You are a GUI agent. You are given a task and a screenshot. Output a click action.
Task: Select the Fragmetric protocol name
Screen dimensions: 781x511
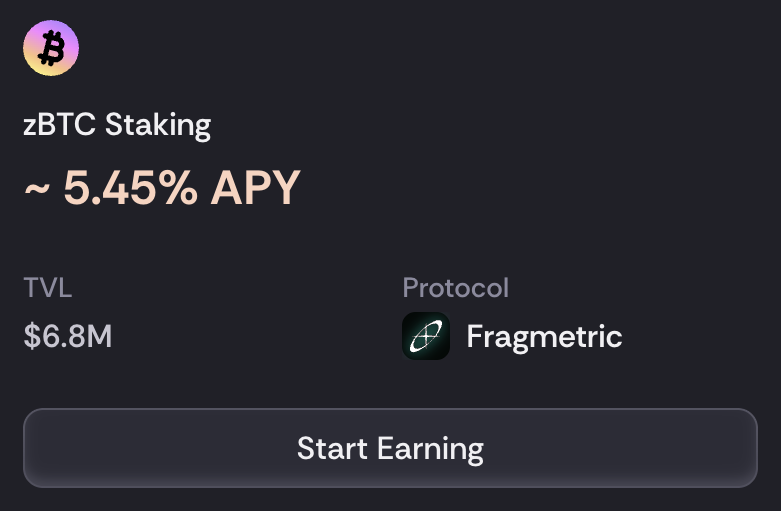(544, 336)
